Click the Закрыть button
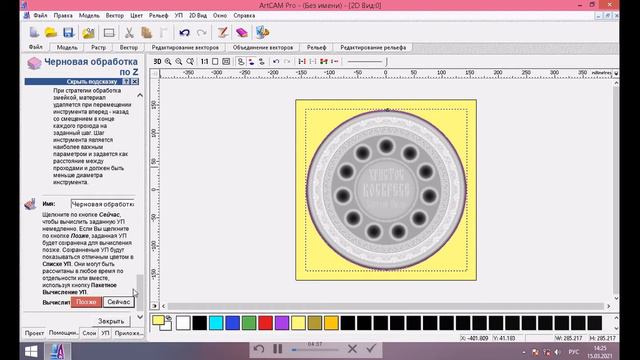 [x=111, y=321]
